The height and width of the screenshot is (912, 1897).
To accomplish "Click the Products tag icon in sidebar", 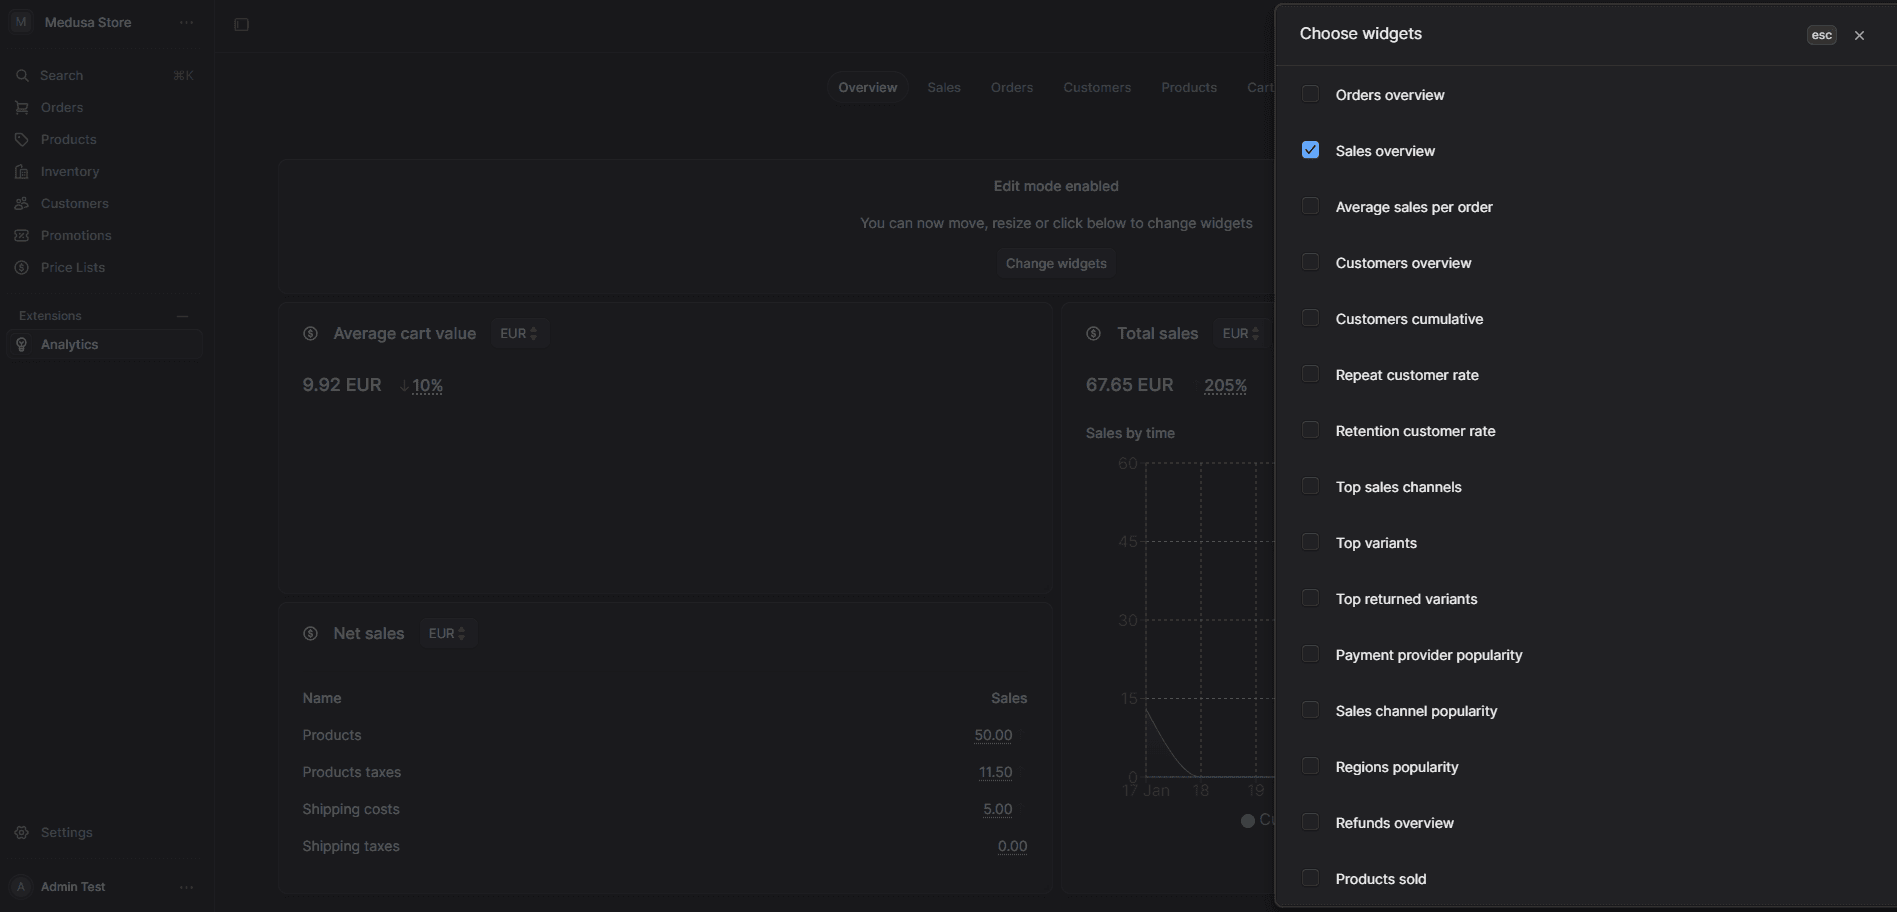I will click(22, 140).
